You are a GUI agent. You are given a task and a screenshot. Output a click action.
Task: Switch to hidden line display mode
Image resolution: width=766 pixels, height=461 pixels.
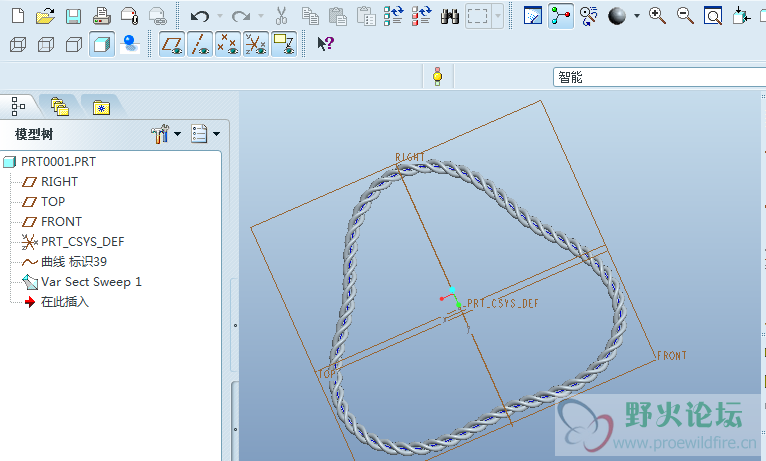46,45
